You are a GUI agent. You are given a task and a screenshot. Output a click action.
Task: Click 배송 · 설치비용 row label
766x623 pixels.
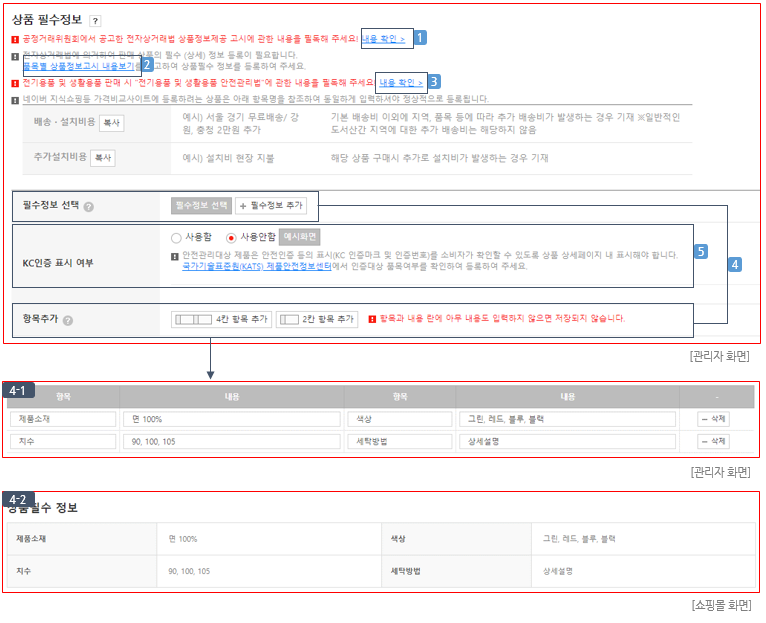[x=64, y=122]
